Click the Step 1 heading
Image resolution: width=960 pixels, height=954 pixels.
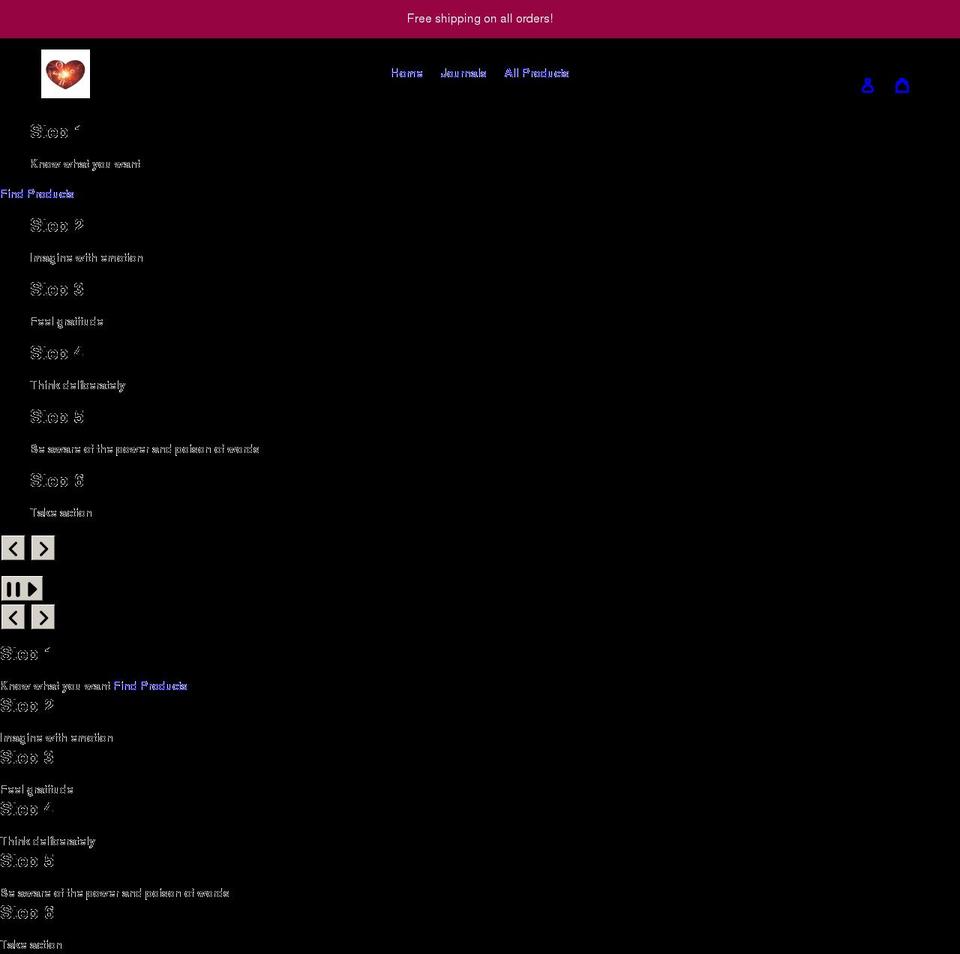coord(54,132)
